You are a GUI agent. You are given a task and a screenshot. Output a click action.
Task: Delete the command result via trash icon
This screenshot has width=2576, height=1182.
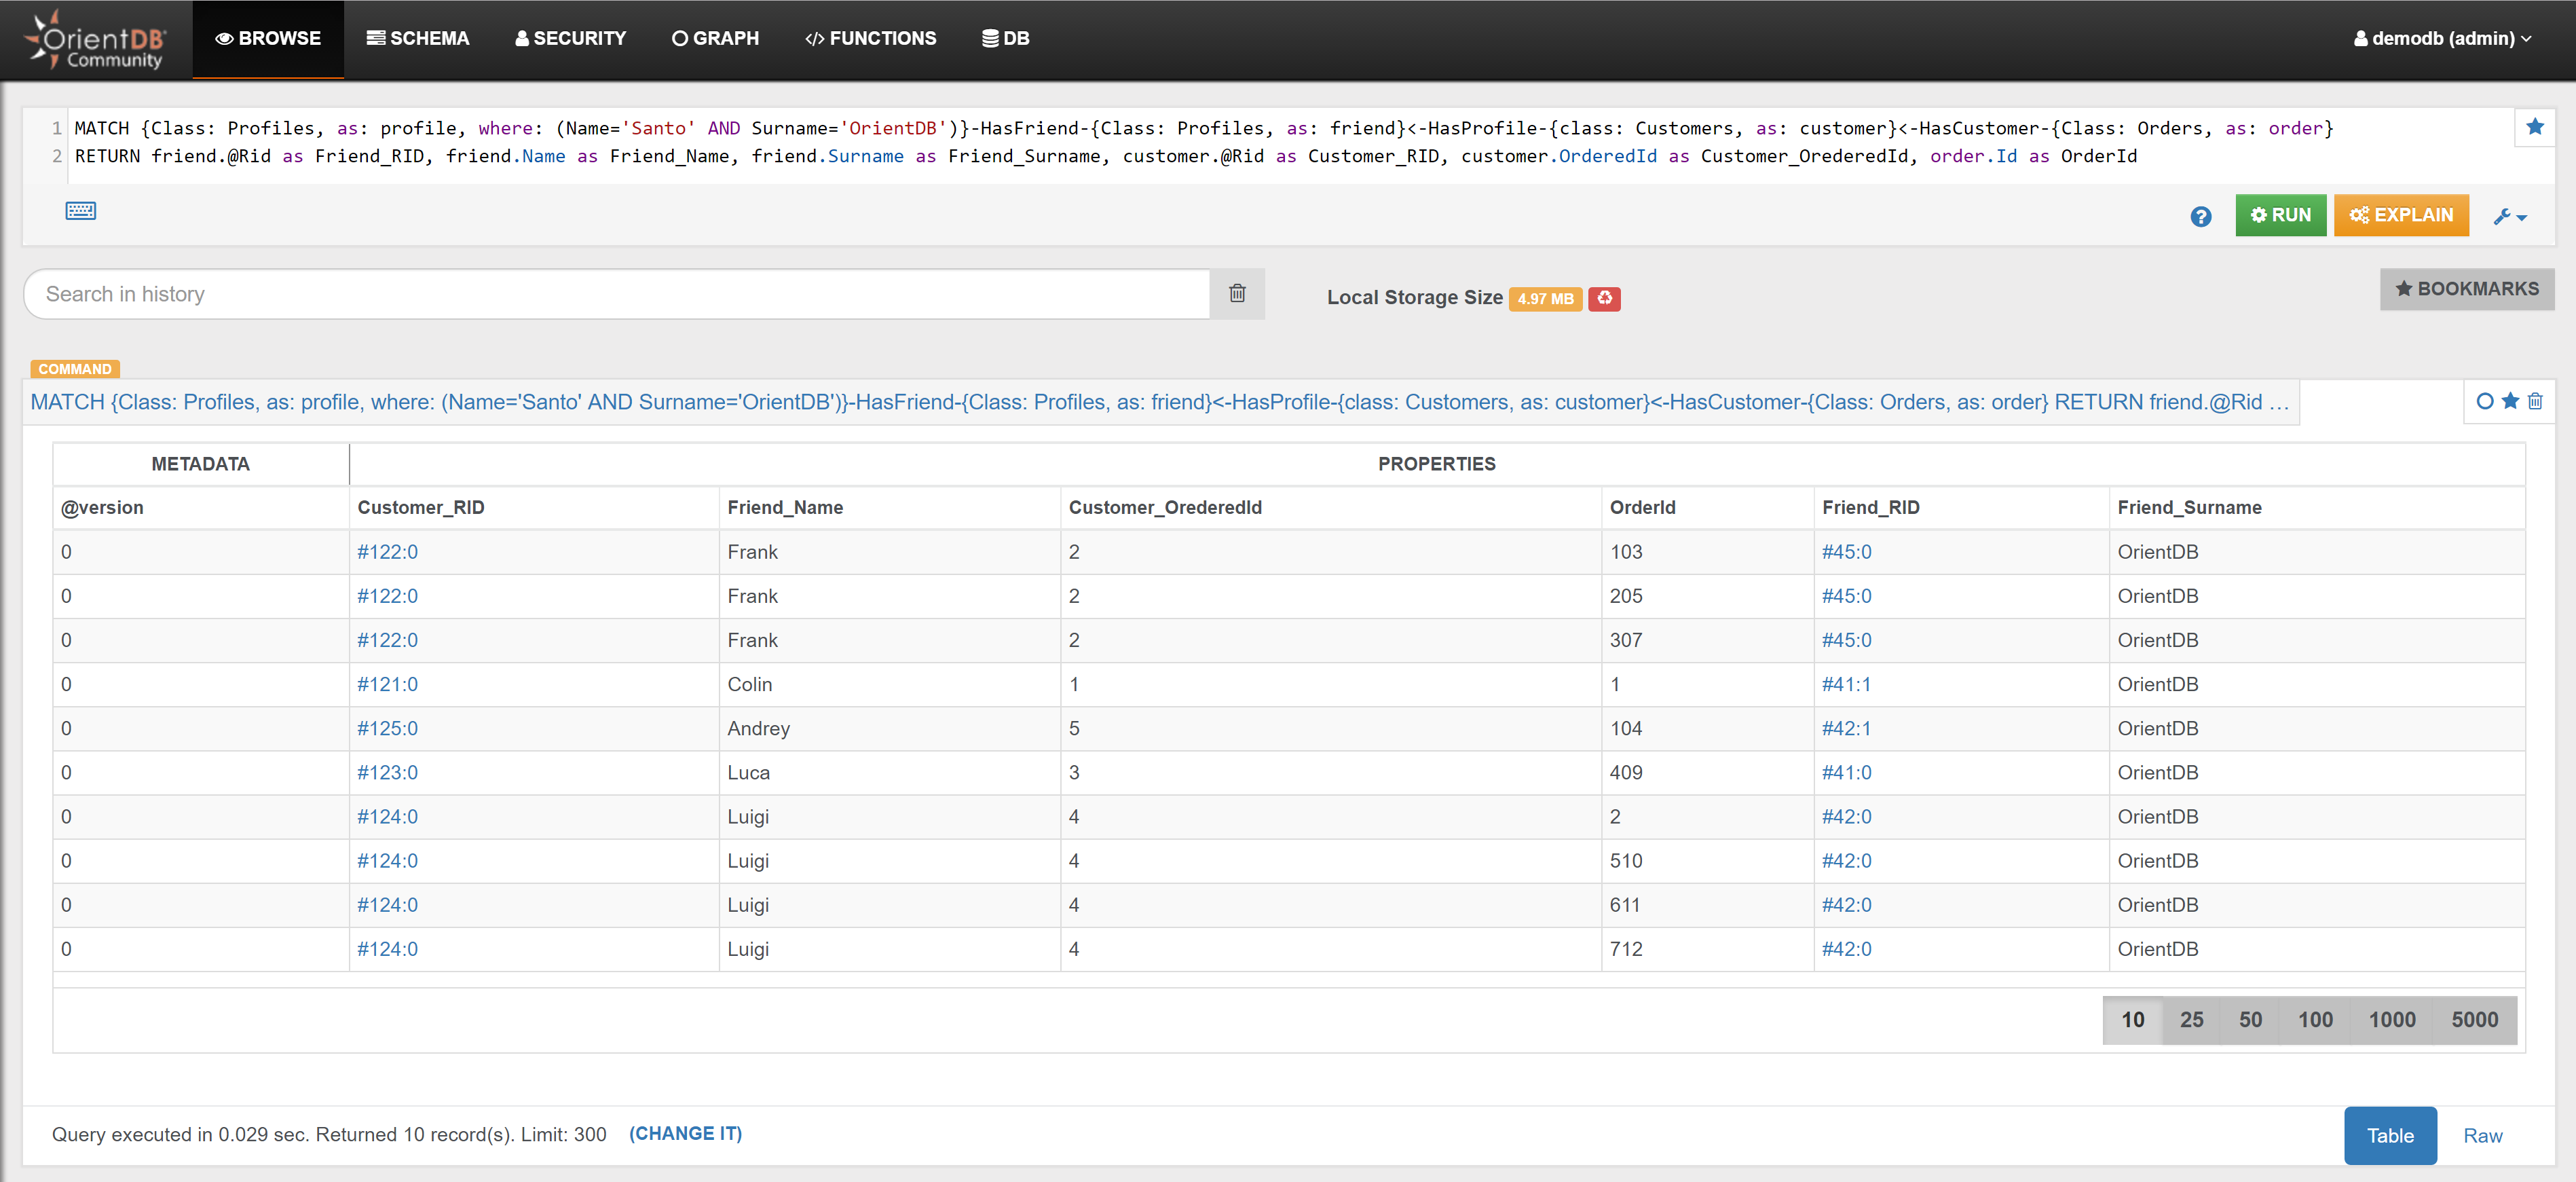click(2535, 401)
